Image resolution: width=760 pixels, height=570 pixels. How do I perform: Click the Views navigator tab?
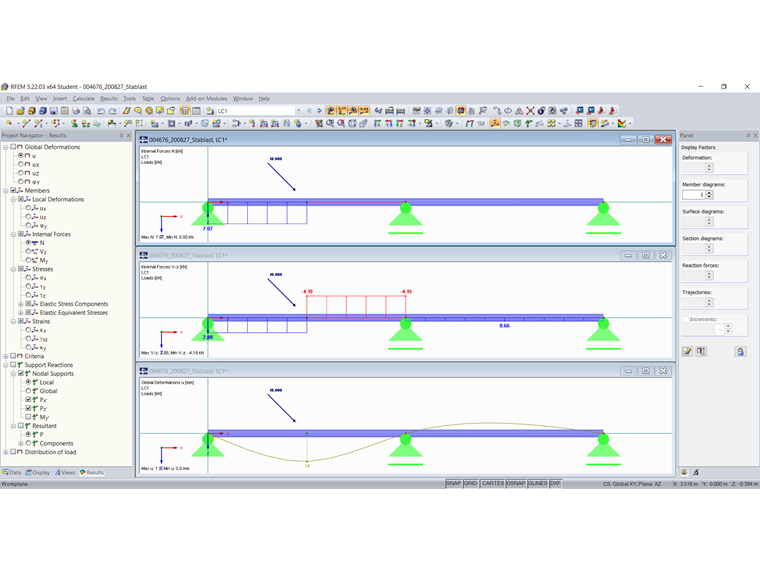pyautogui.click(x=65, y=473)
